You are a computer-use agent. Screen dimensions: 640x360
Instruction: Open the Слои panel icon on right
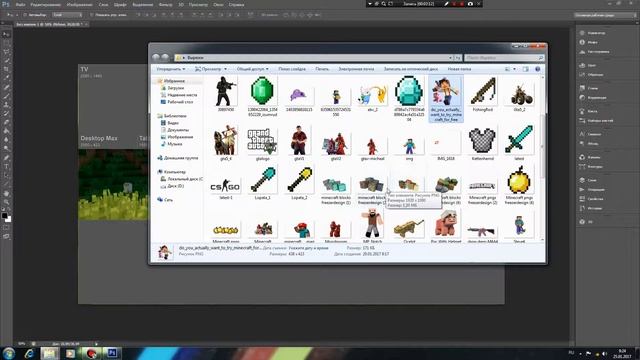pyautogui.click(x=582, y=180)
